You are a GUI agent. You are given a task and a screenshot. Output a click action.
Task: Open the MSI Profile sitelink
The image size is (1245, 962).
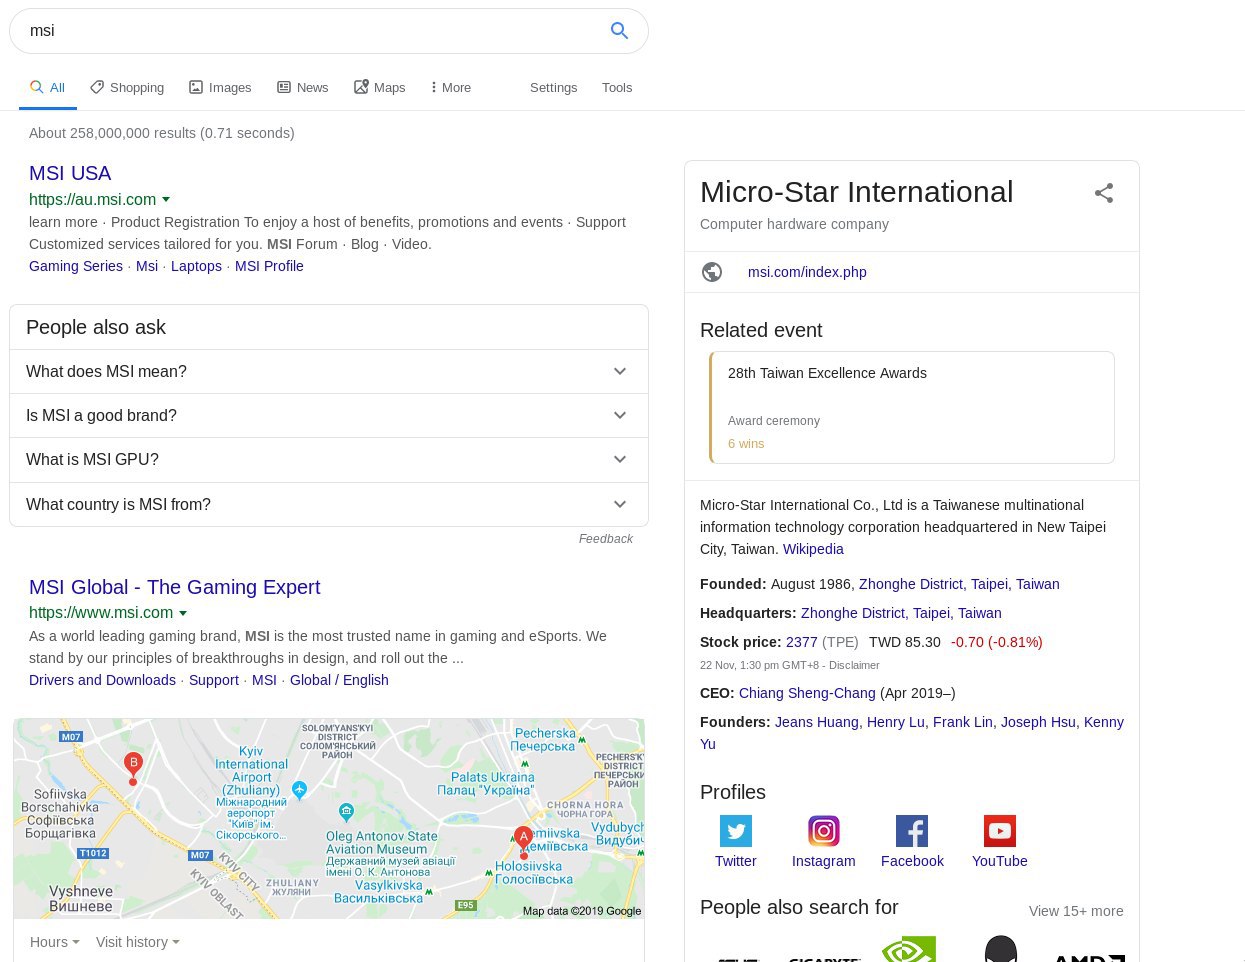coord(269,266)
